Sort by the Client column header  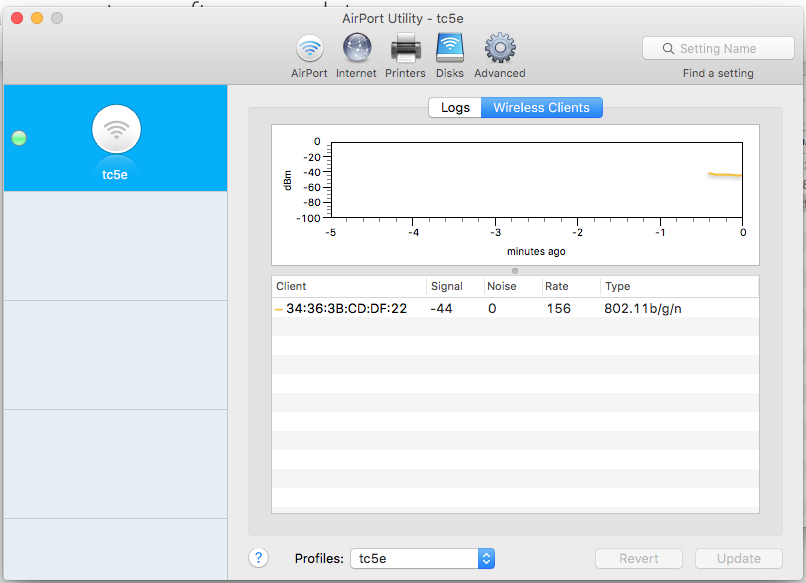pyautogui.click(x=349, y=286)
